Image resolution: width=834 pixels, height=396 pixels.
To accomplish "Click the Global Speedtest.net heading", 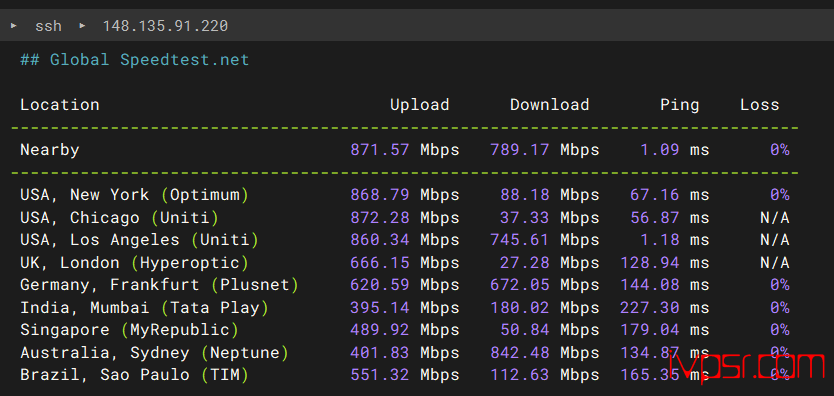I will point(135,60).
